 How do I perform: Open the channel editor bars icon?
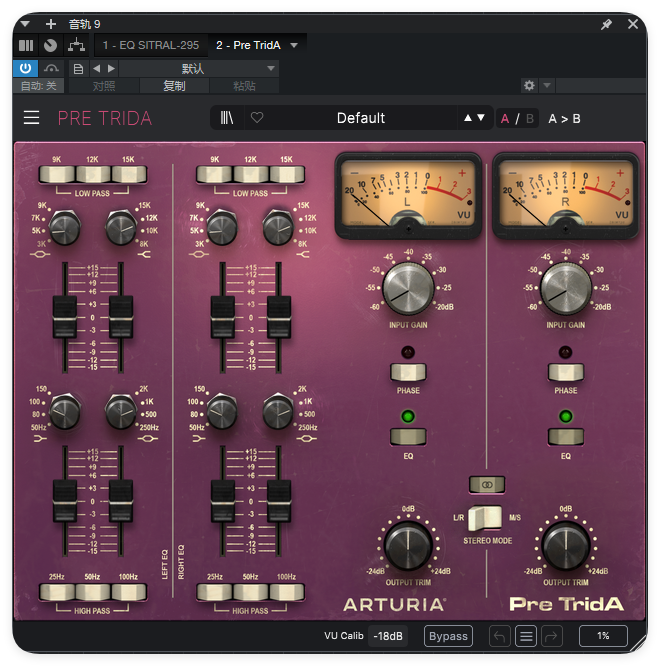click(26, 45)
